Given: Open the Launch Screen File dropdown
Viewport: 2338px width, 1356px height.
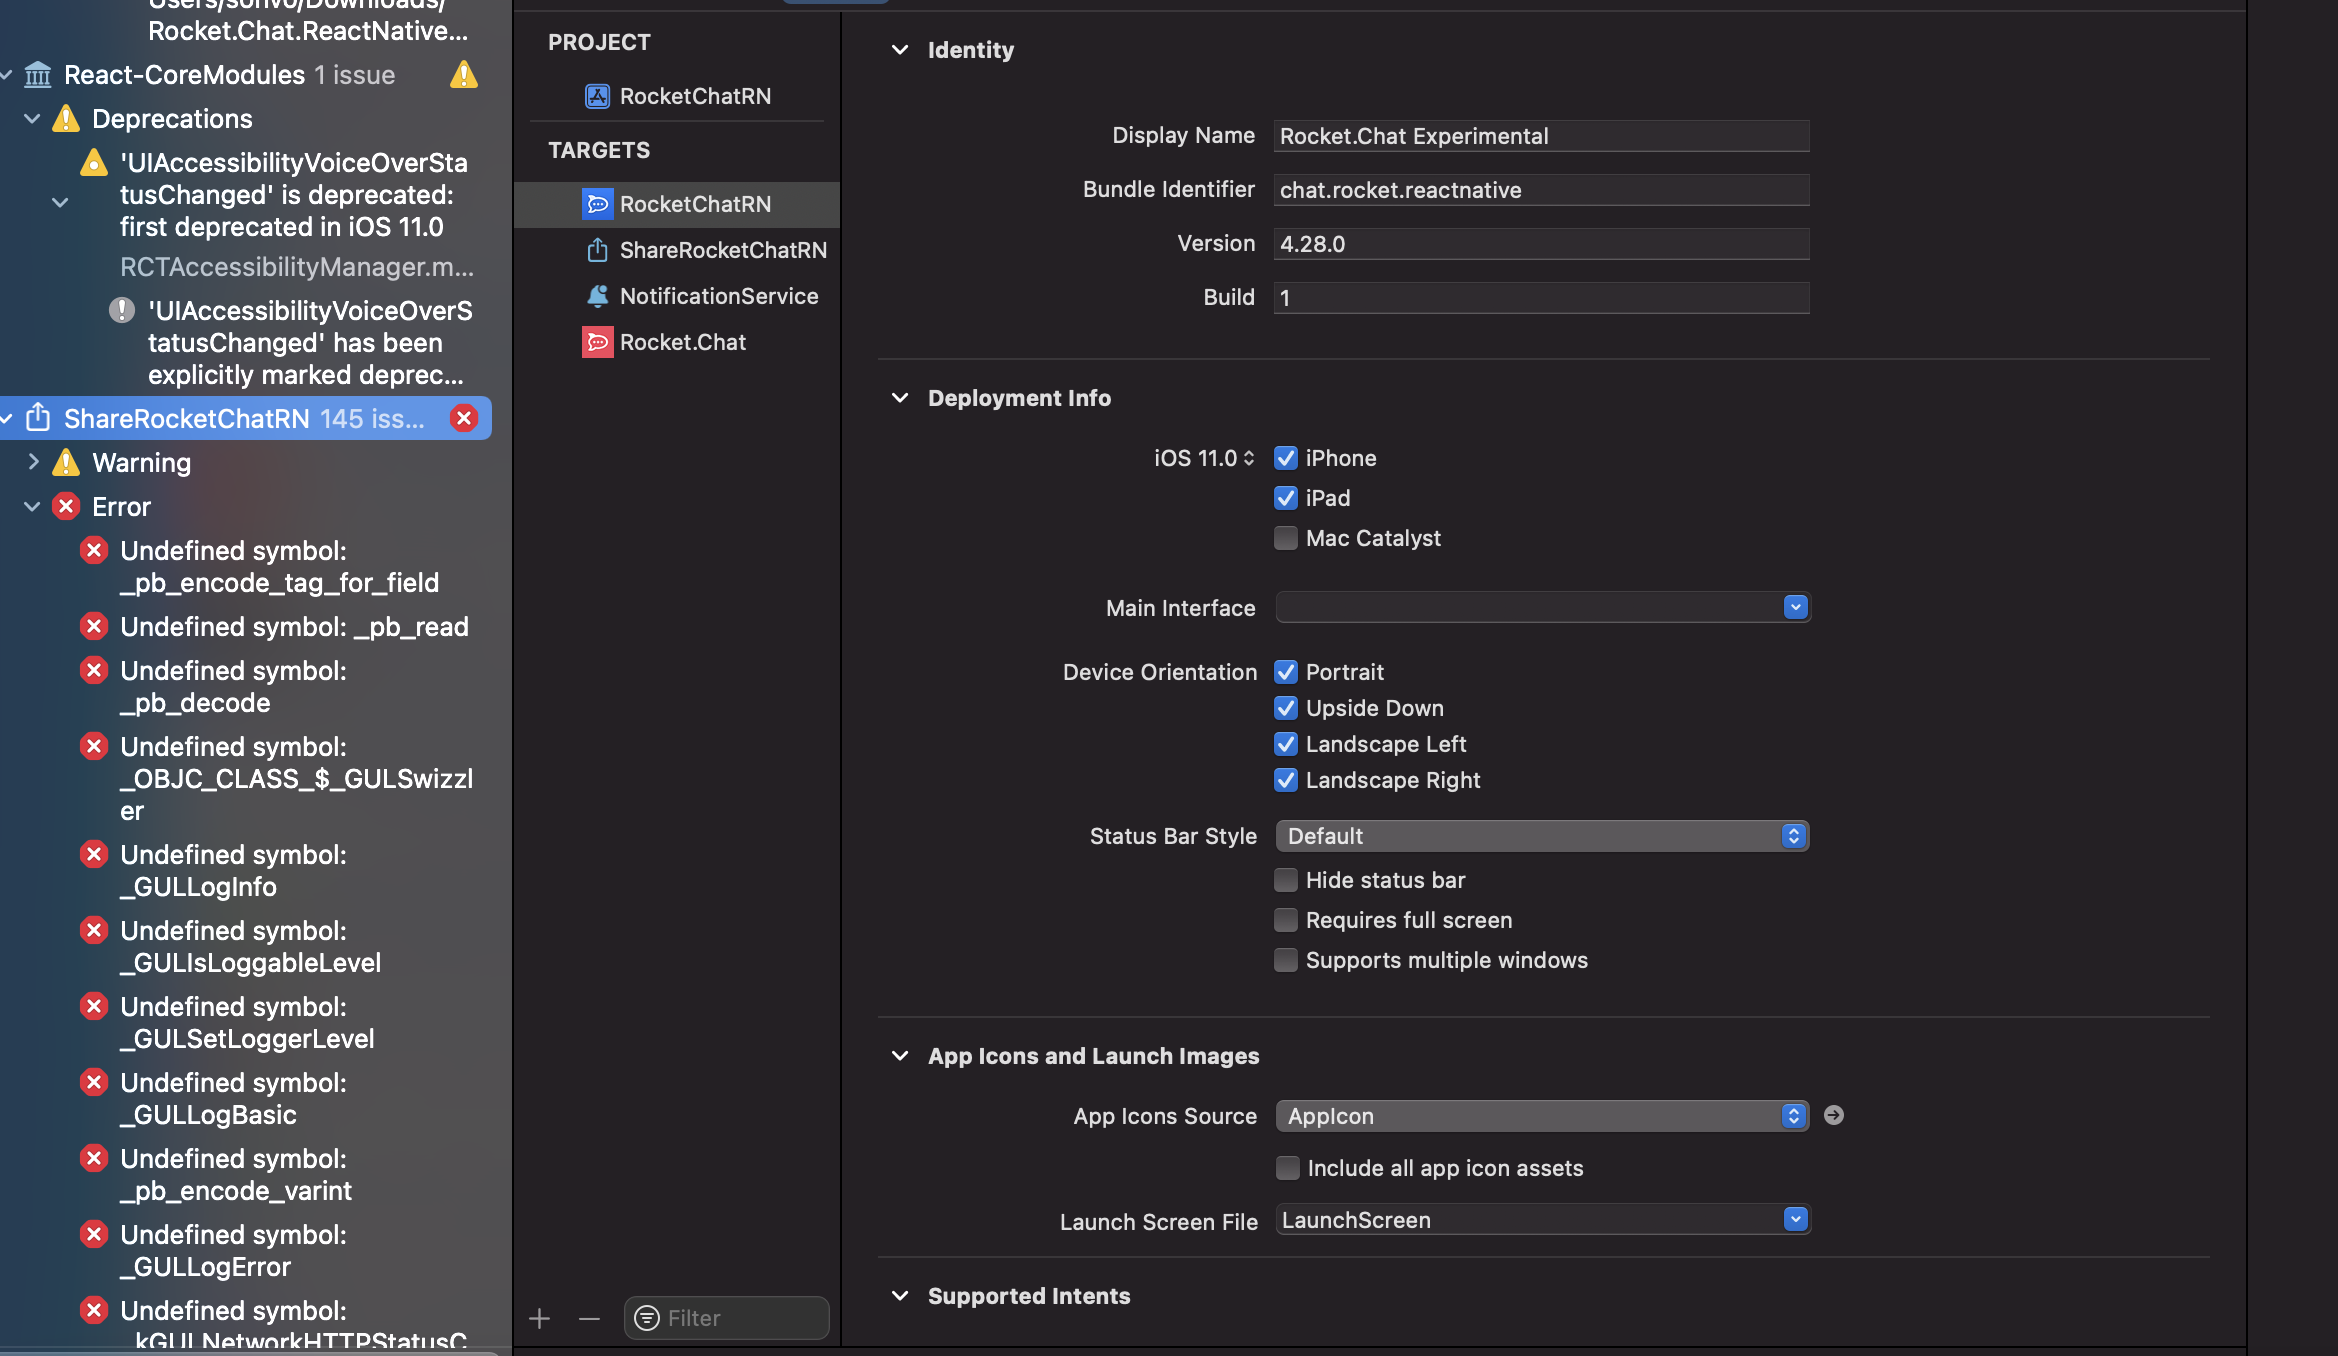Looking at the screenshot, I should [x=1794, y=1219].
